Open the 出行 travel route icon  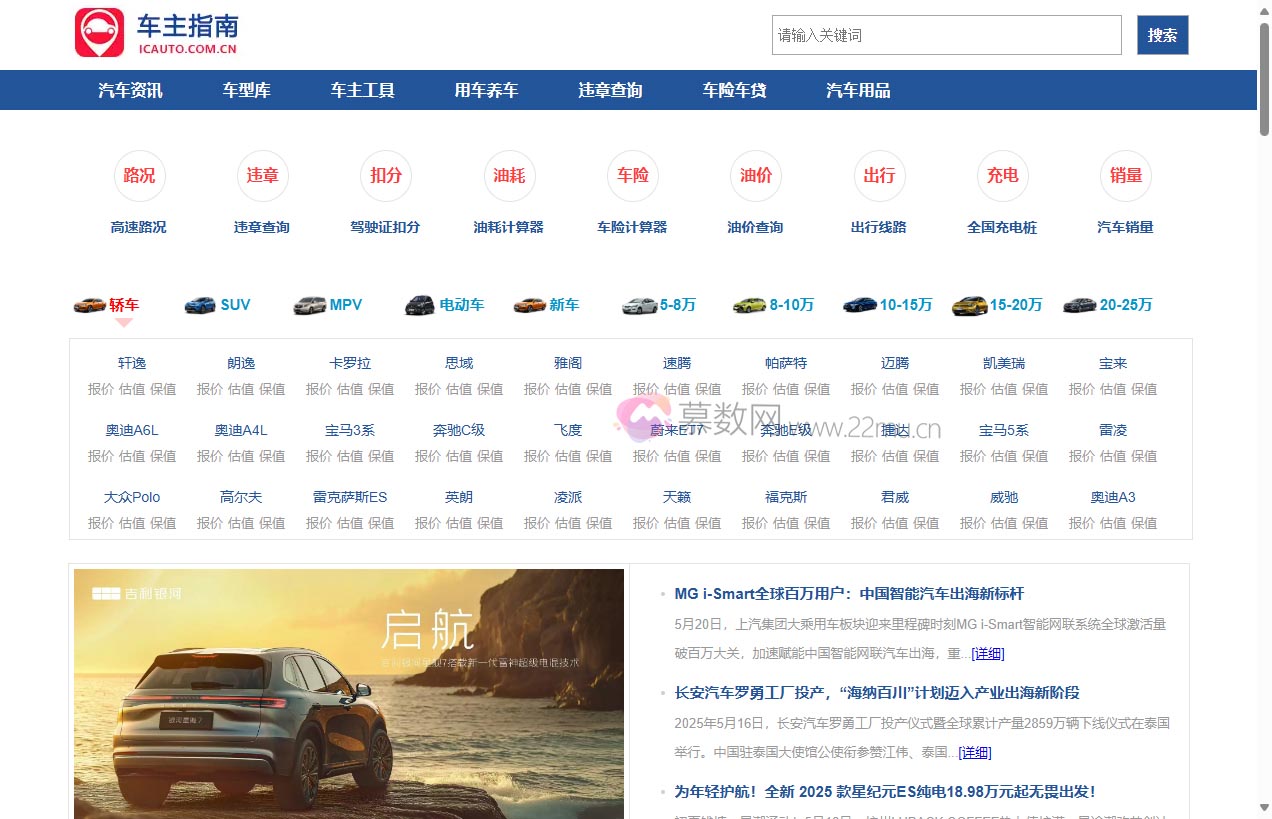(x=879, y=176)
